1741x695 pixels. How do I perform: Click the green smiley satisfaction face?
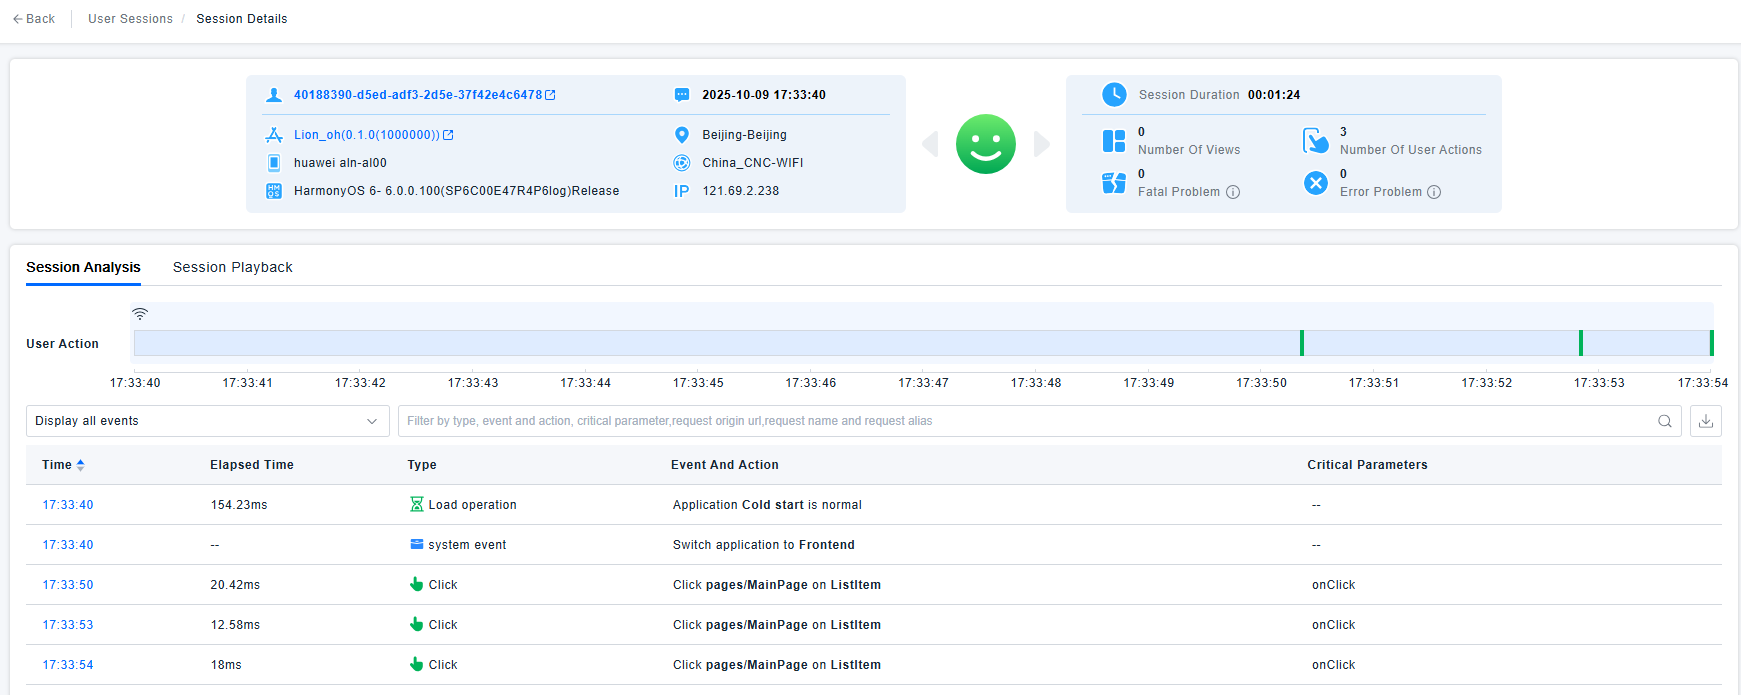point(986,144)
